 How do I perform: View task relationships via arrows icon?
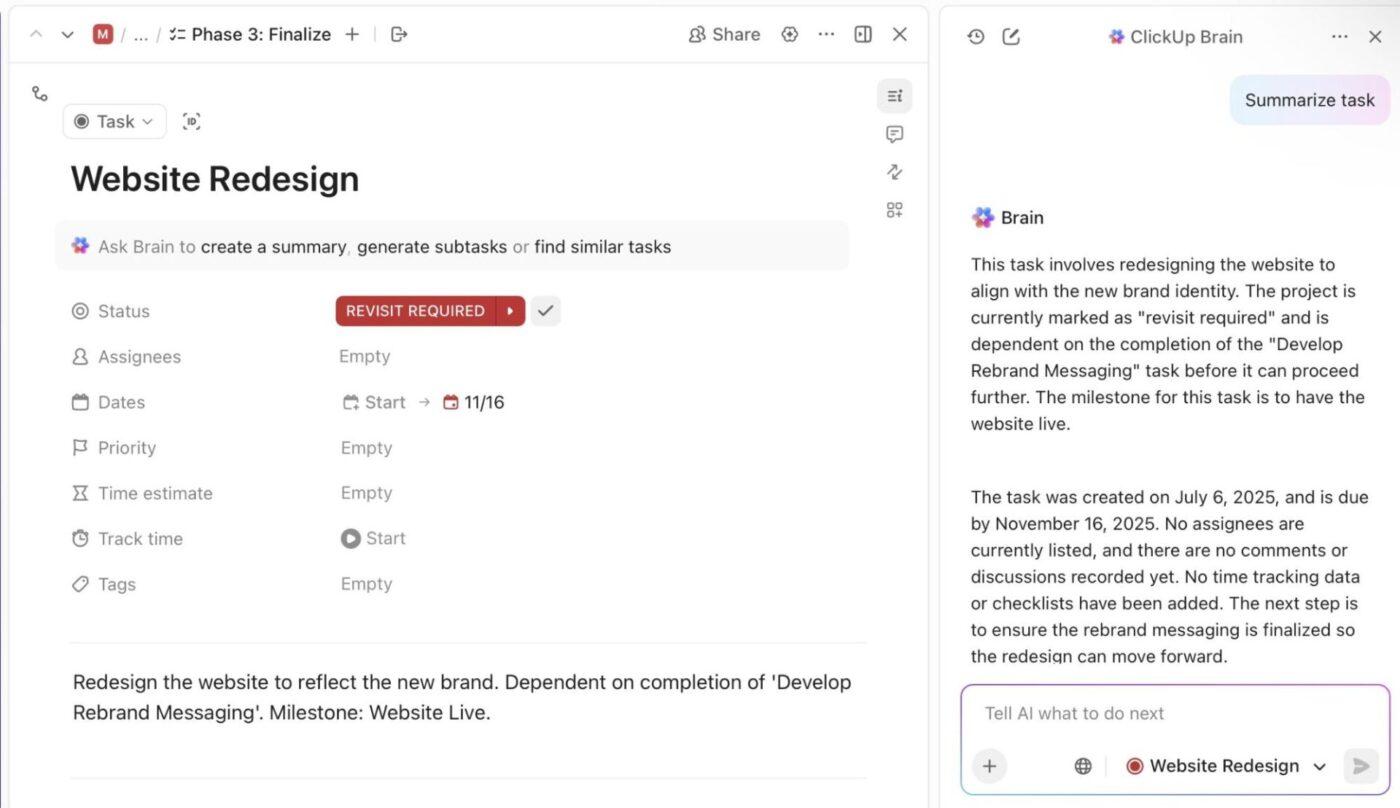(894, 172)
